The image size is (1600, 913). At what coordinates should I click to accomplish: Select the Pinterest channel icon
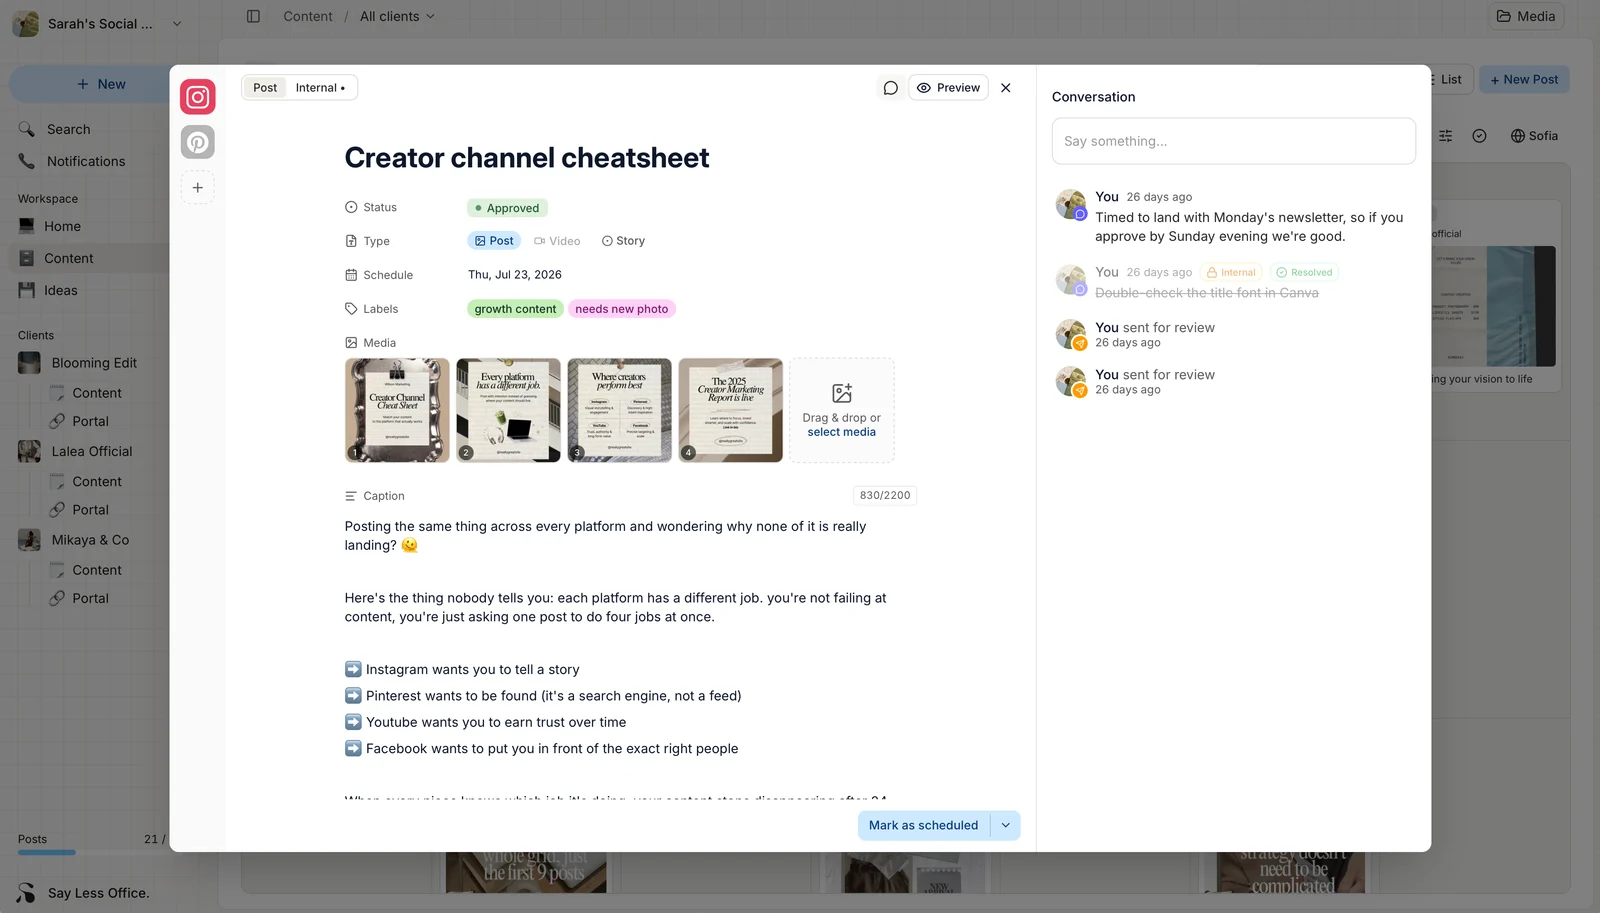click(198, 142)
